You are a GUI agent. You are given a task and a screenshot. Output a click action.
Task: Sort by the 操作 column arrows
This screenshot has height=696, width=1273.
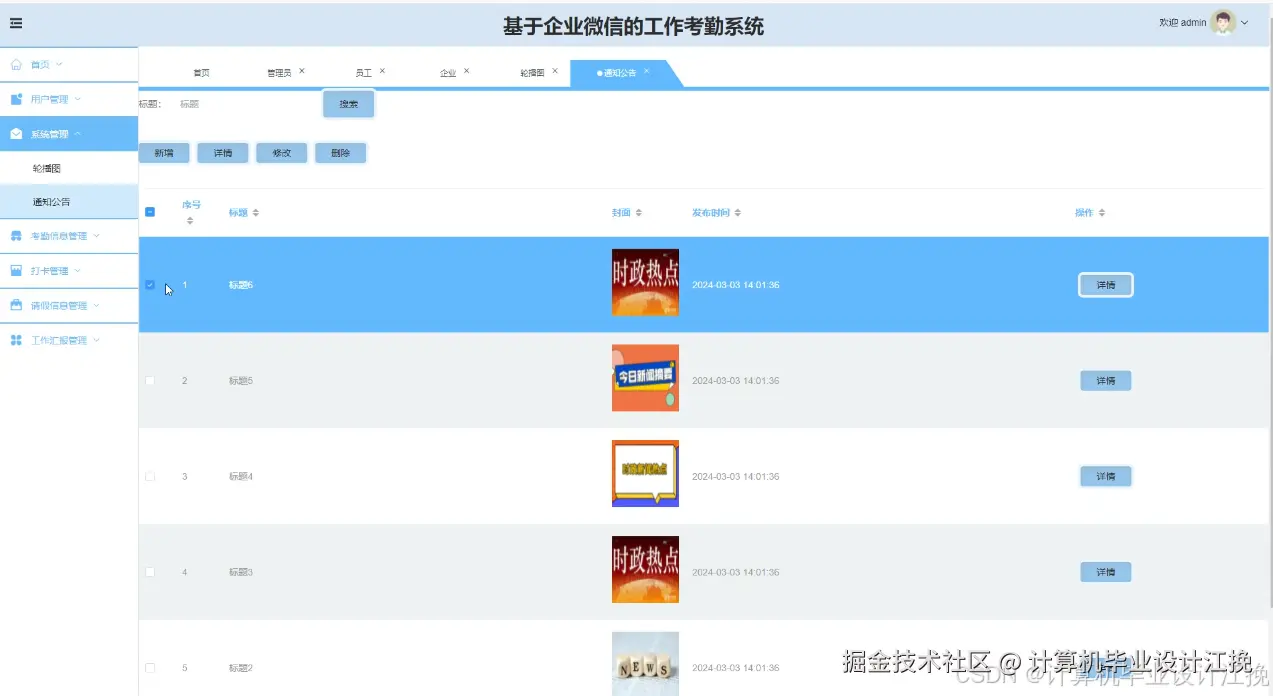(1101, 213)
